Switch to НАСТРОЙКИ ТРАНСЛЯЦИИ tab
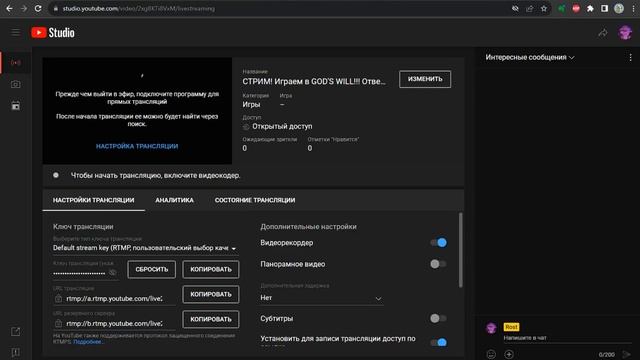This screenshot has height=360, width=640. (x=93, y=200)
